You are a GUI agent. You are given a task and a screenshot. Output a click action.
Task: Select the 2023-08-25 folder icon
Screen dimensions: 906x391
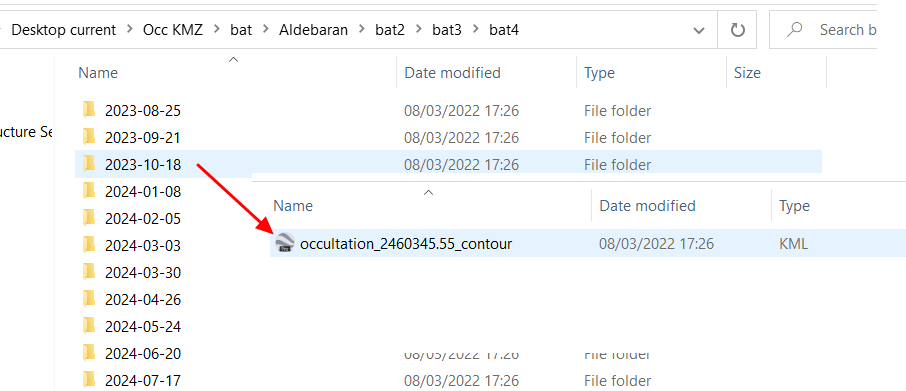88,109
